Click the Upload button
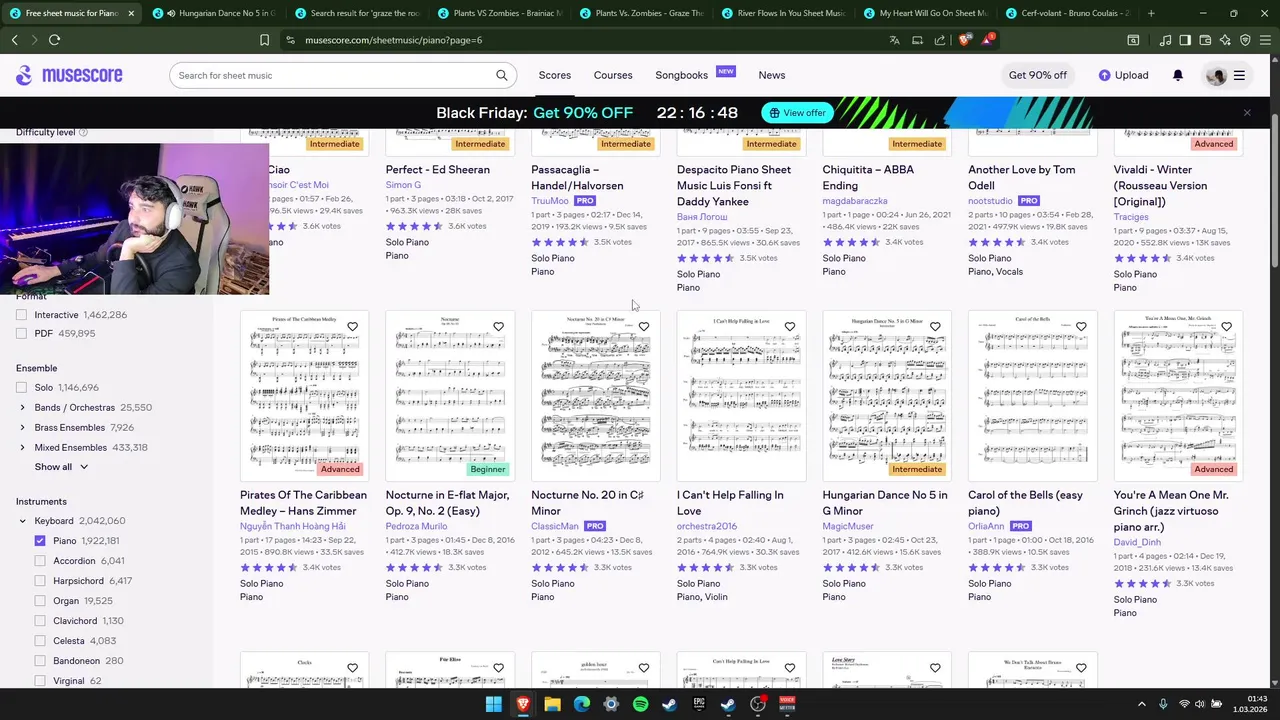Screen dimensions: 1280x720 pos(1123,75)
